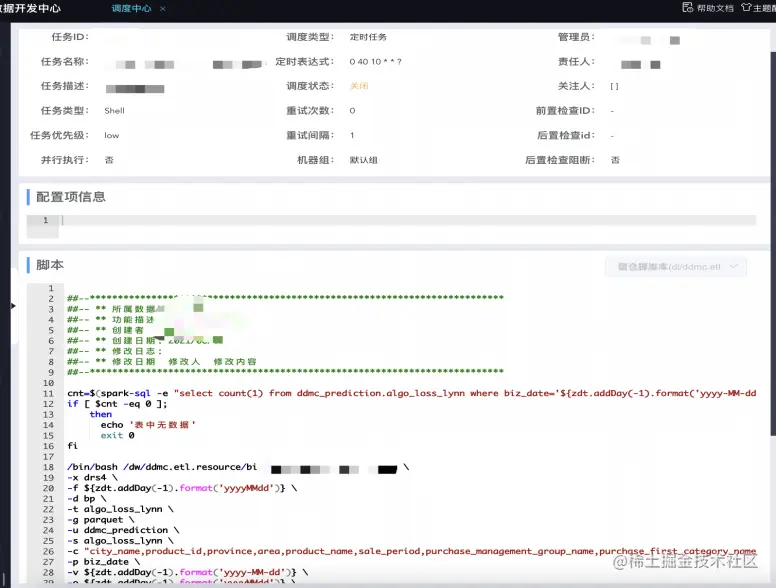Click the '修改日志:' comment line
Screen dimensions: 776x588
point(115,351)
